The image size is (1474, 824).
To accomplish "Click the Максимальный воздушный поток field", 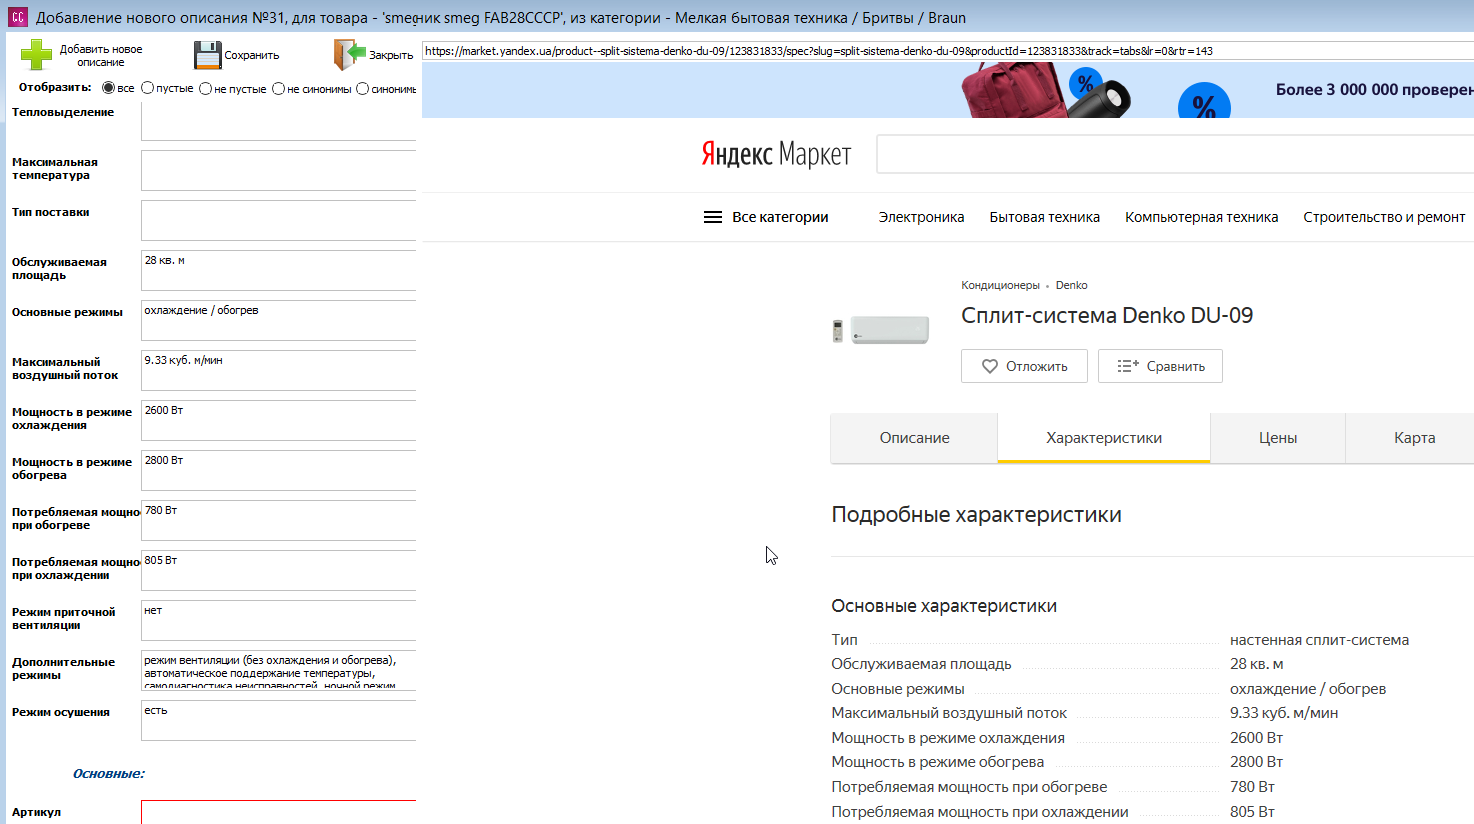I will point(279,370).
